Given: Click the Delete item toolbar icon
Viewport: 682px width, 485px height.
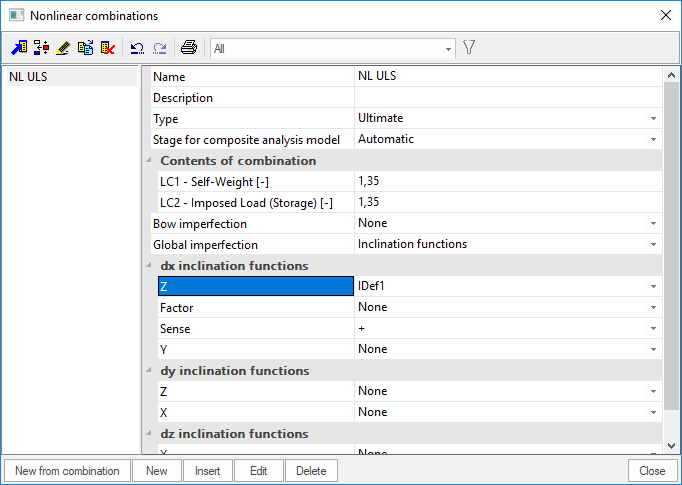Looking at the screenshot, I should (107, 47).
